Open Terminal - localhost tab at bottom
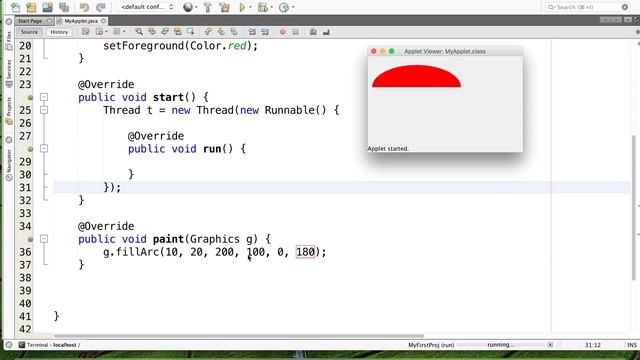 [50, 345]
